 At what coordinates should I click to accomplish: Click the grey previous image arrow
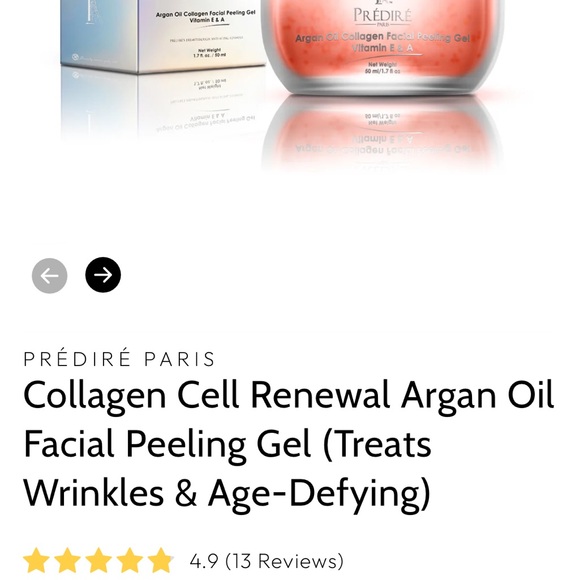point(50,276)
